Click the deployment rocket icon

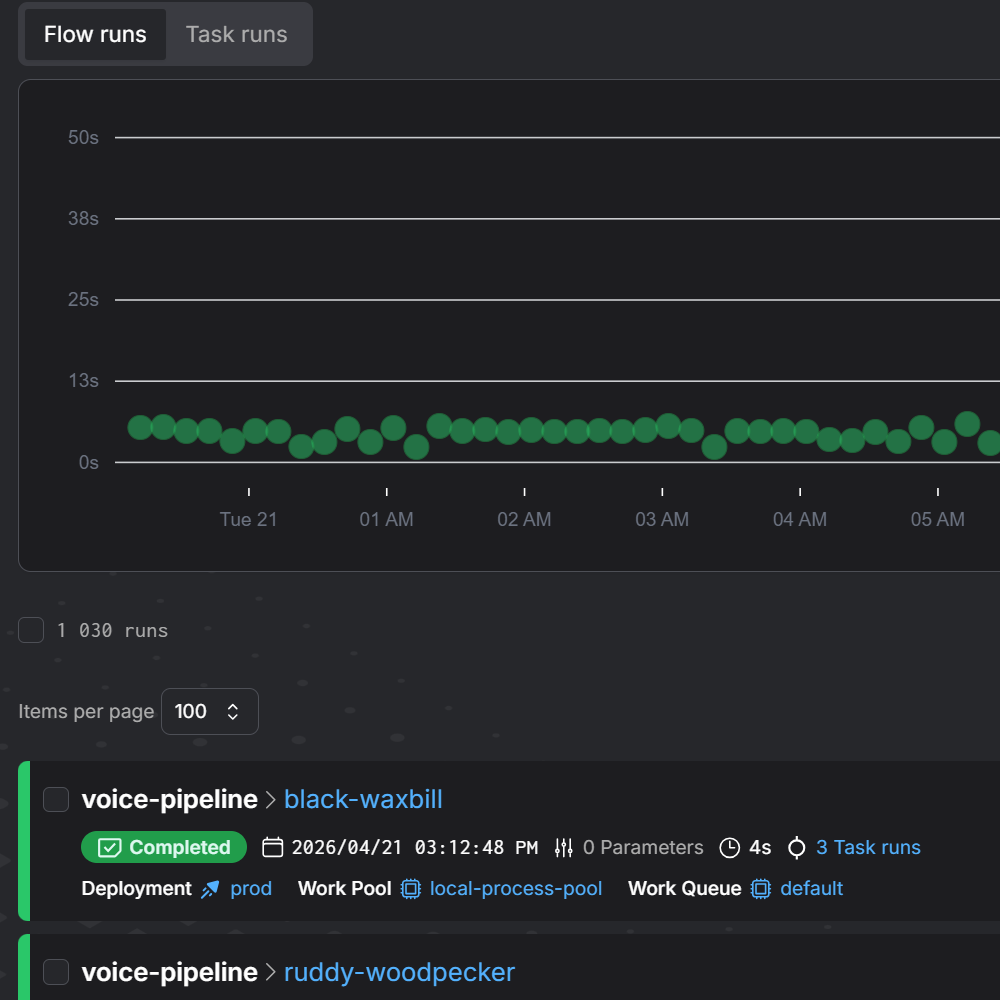(210, 889)
